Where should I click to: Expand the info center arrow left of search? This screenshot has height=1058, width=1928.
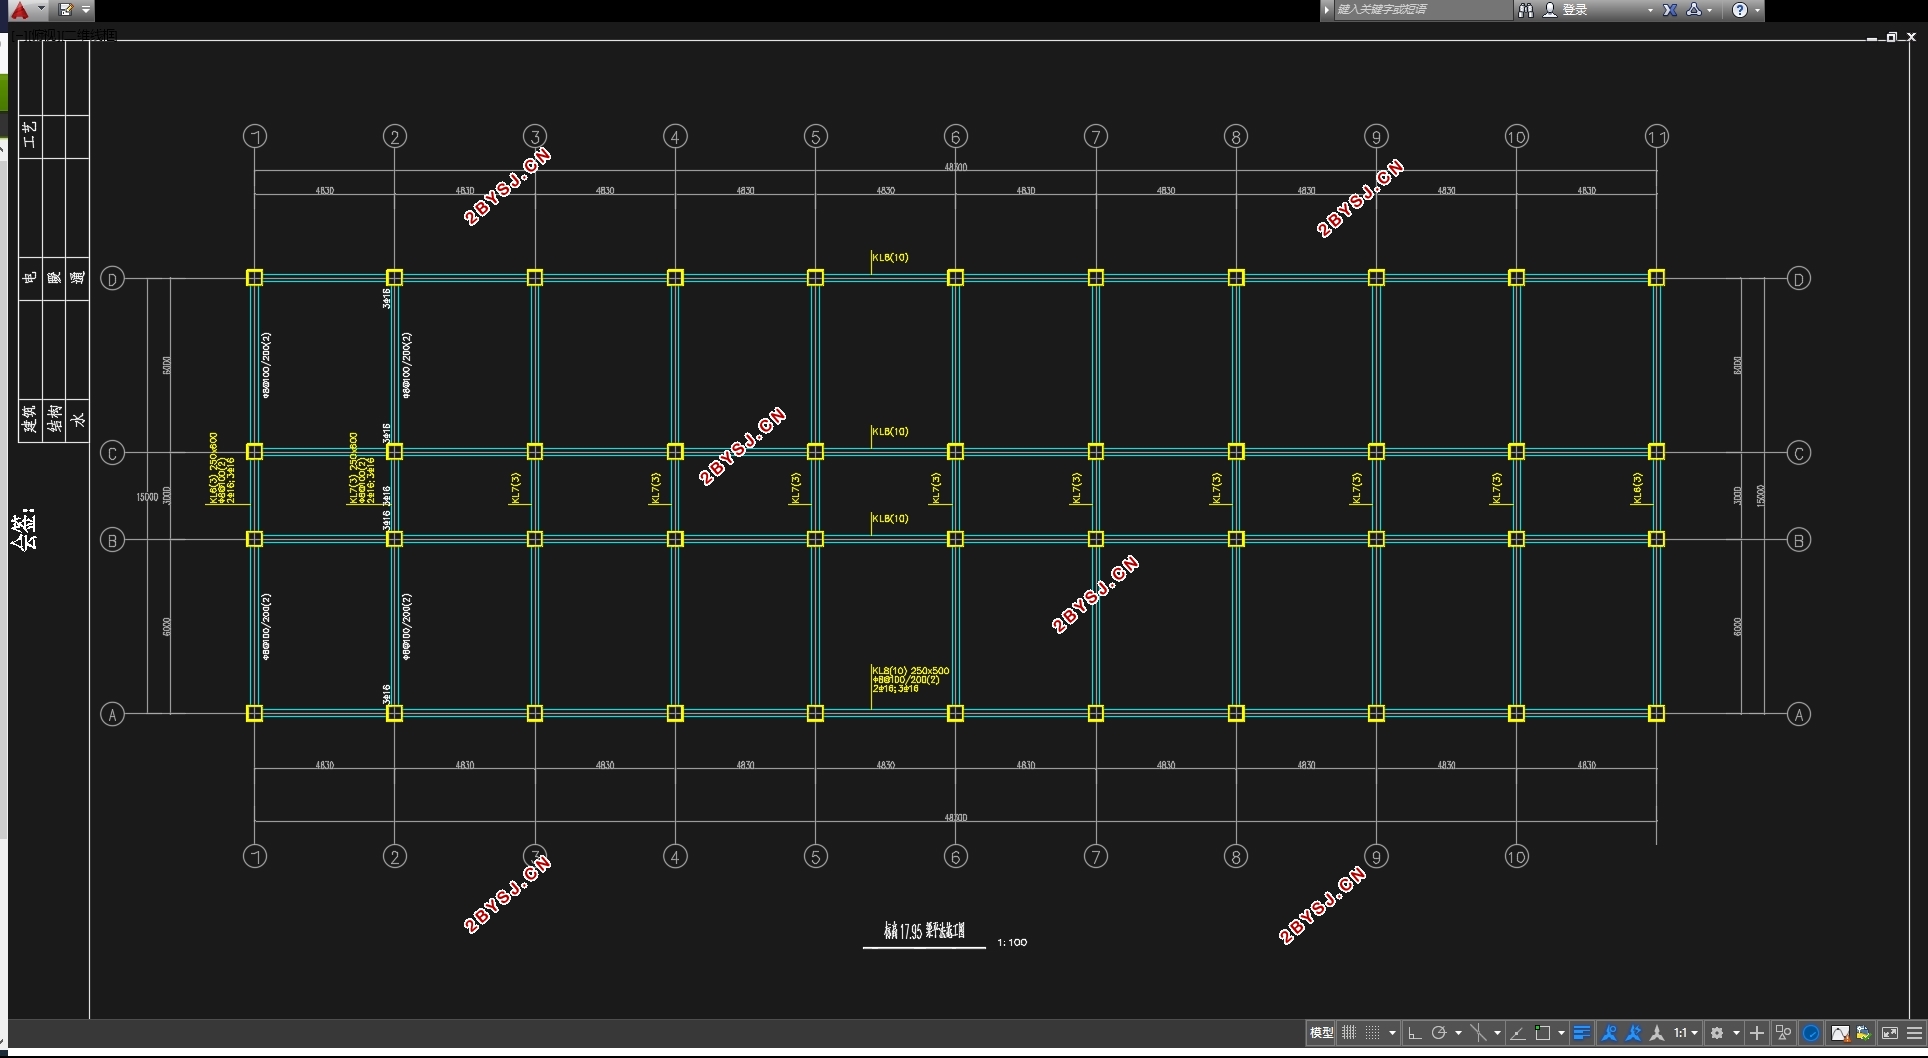(x=1327, y=10)
